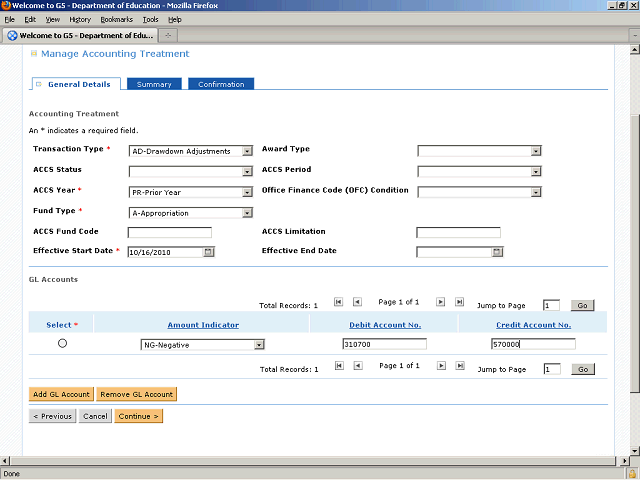Expand the Transaction Type dropdown
This screenshot has width=640, height=480.
point(248,152)
